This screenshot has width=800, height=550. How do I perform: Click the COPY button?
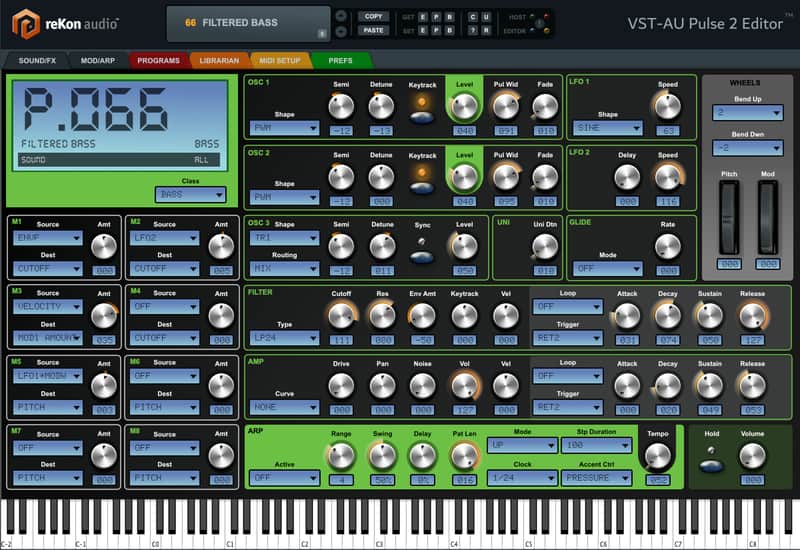point(373,16)
